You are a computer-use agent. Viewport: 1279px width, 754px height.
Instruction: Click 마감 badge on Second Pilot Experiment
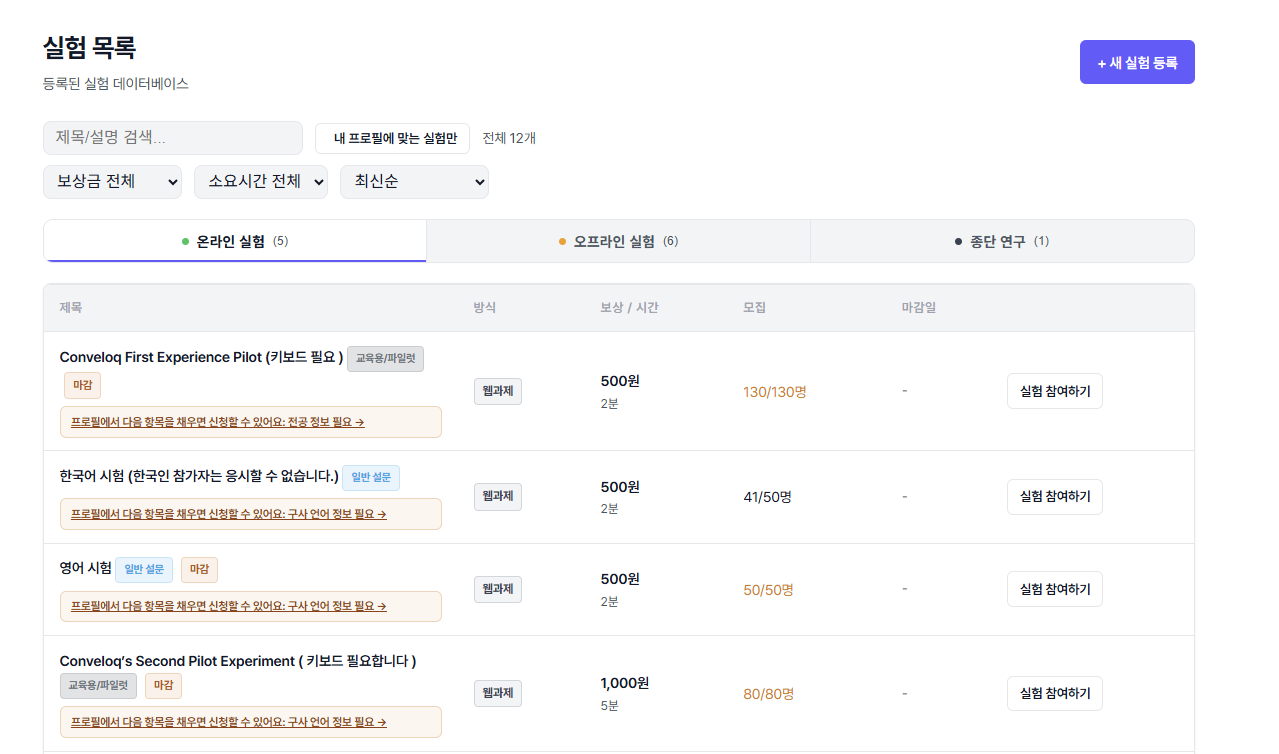pos(163,686)
